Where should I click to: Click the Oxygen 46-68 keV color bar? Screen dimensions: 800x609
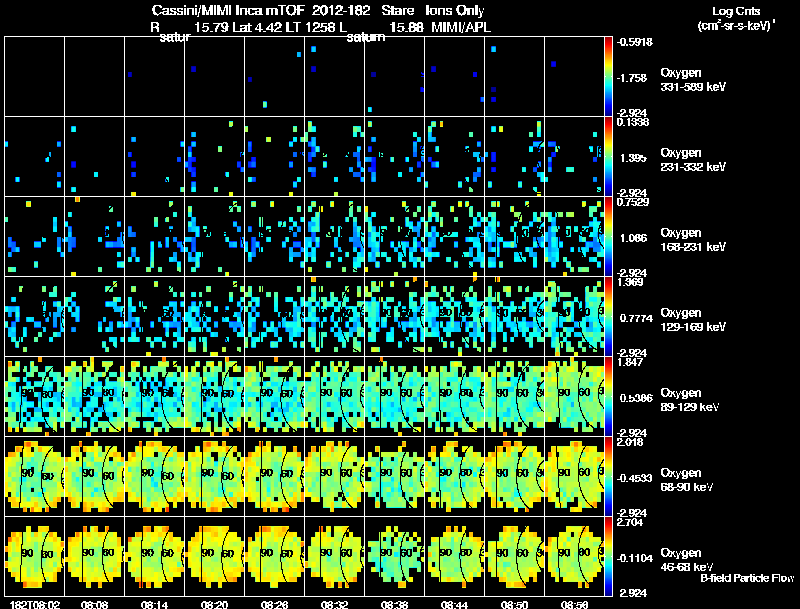coord(608,556)
